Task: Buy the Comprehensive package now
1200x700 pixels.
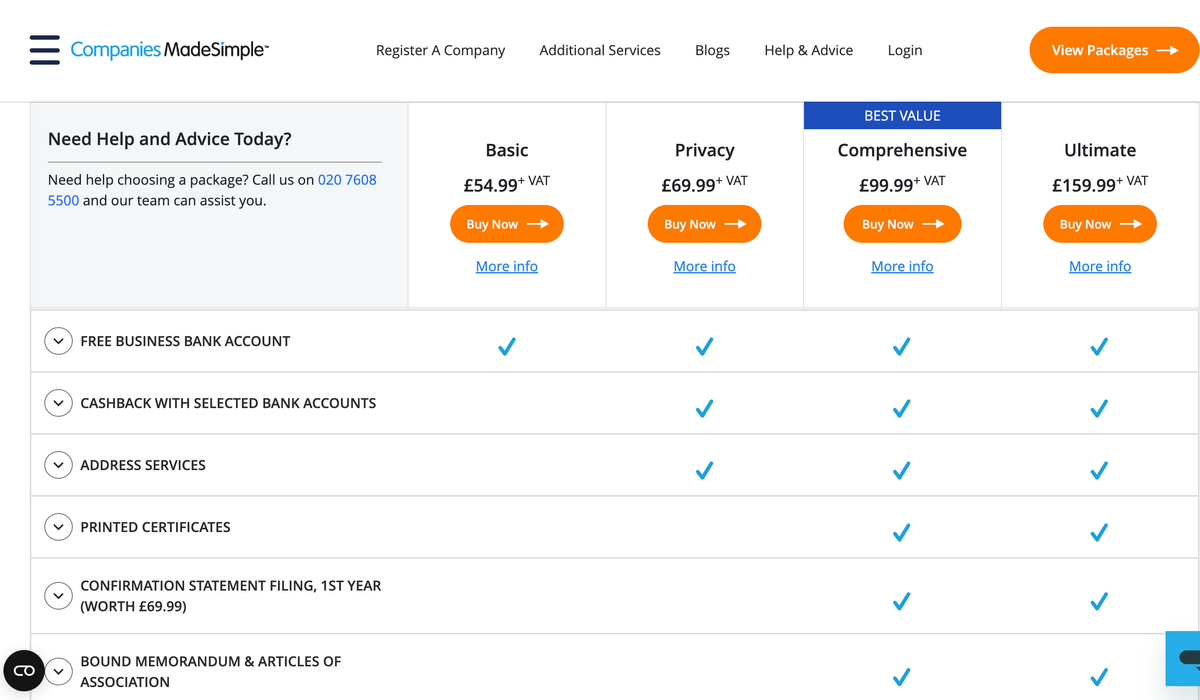Action: [x=902, y=224]
